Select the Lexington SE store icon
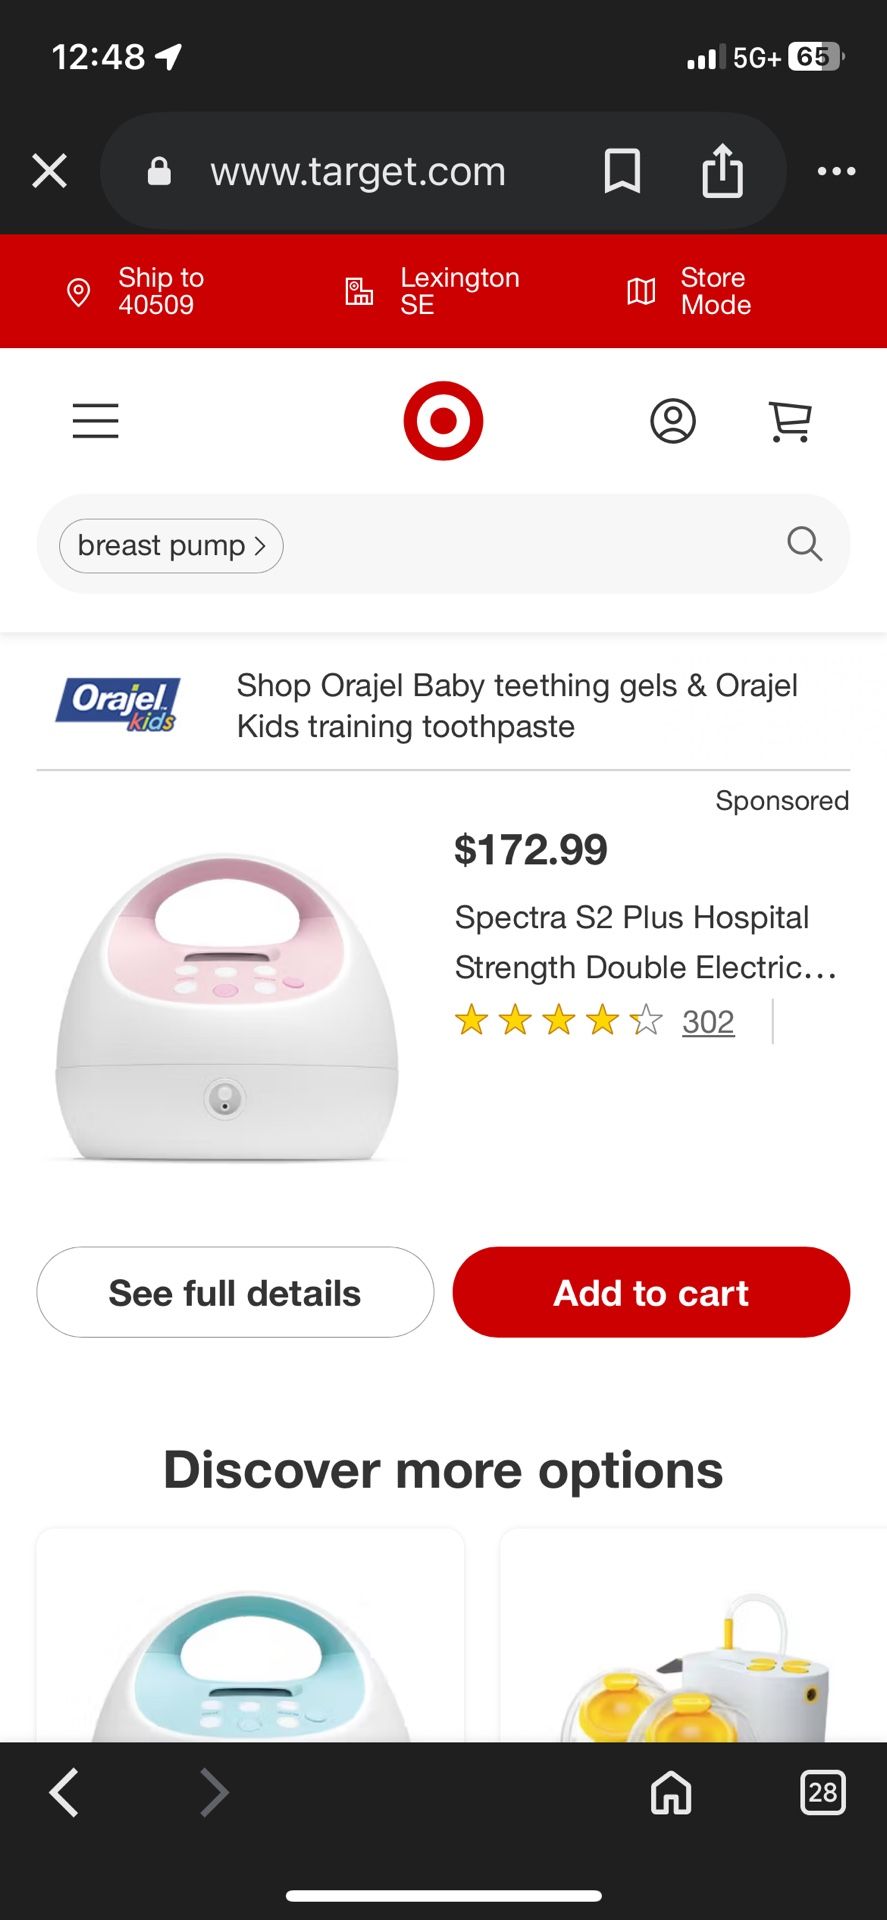The height and width of the screenshot is (1920, 887). pyautogui.click(x=357, y=291)
